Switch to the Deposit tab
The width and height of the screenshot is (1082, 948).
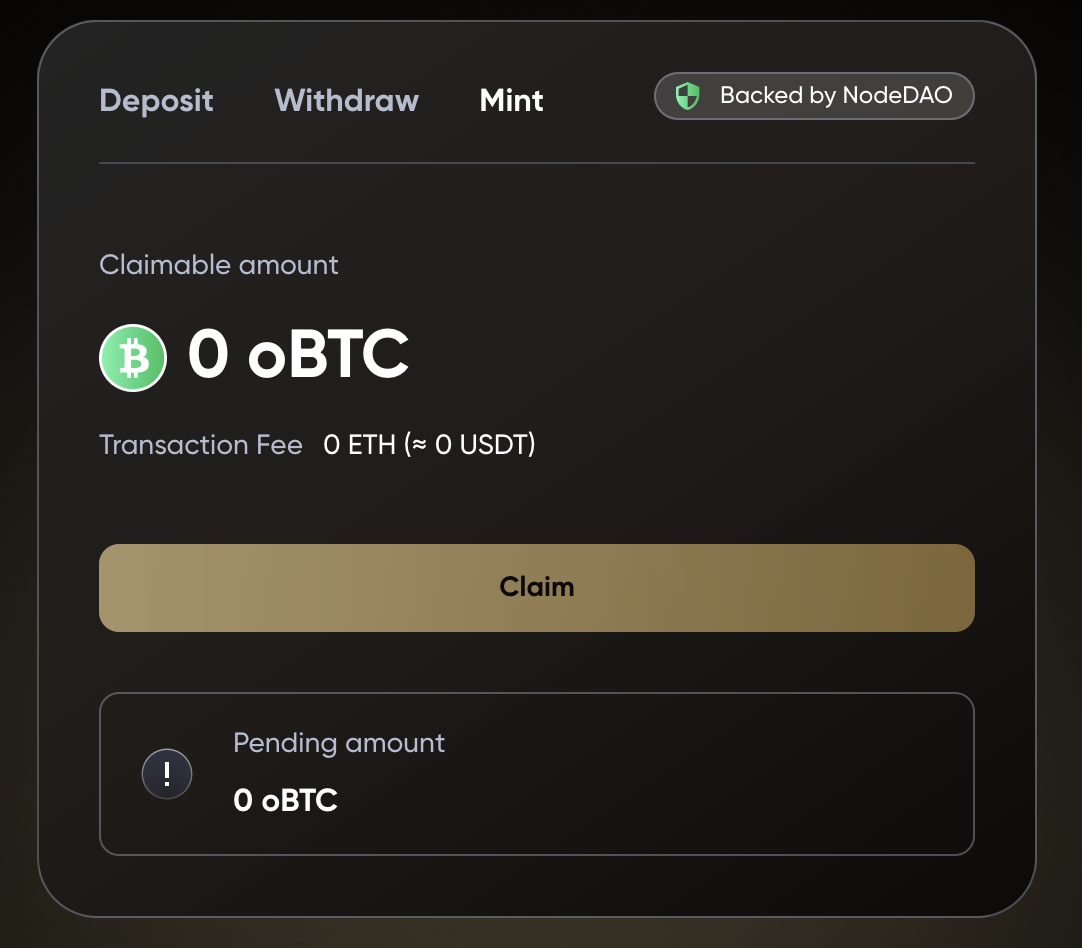[157, 101]
